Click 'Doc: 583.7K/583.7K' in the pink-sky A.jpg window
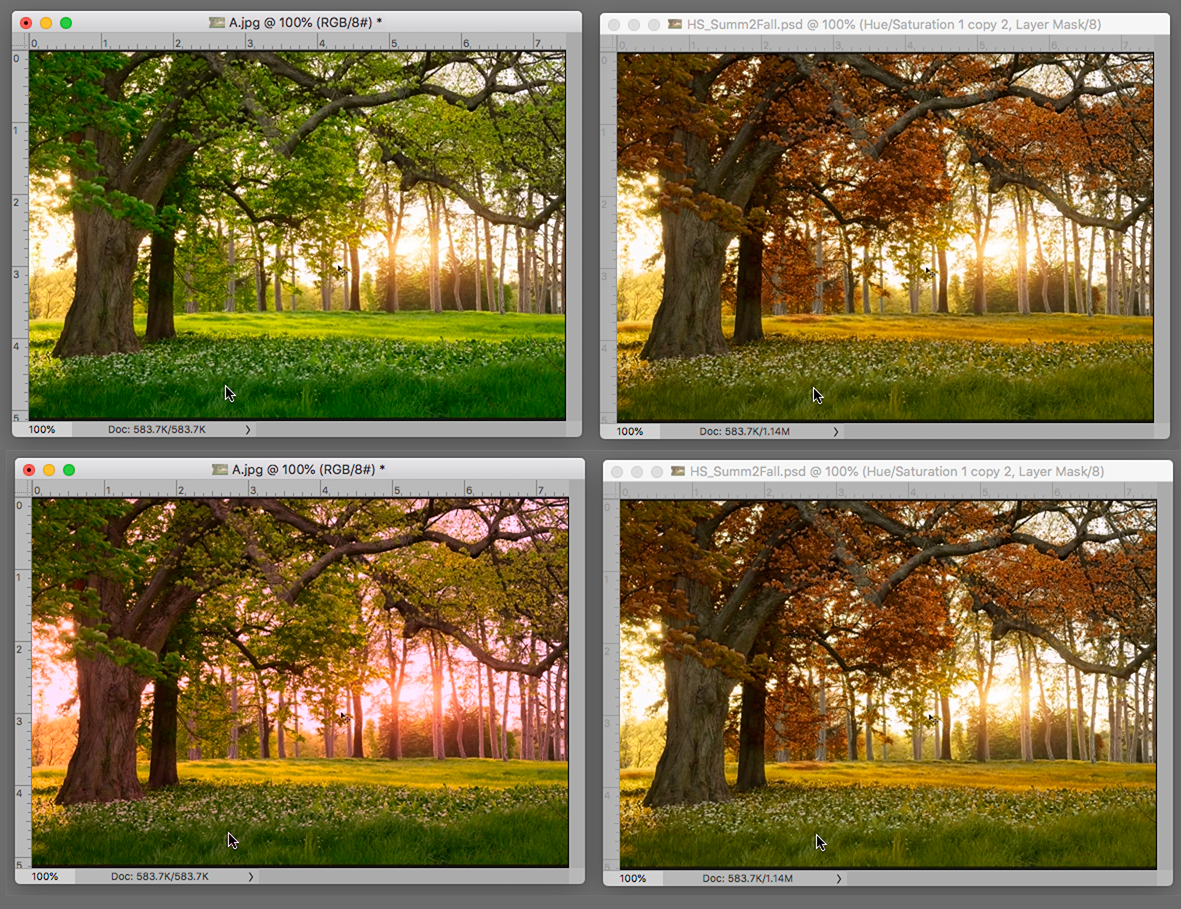This screenshot has width=1181, height=909. (x=160, y=877)
